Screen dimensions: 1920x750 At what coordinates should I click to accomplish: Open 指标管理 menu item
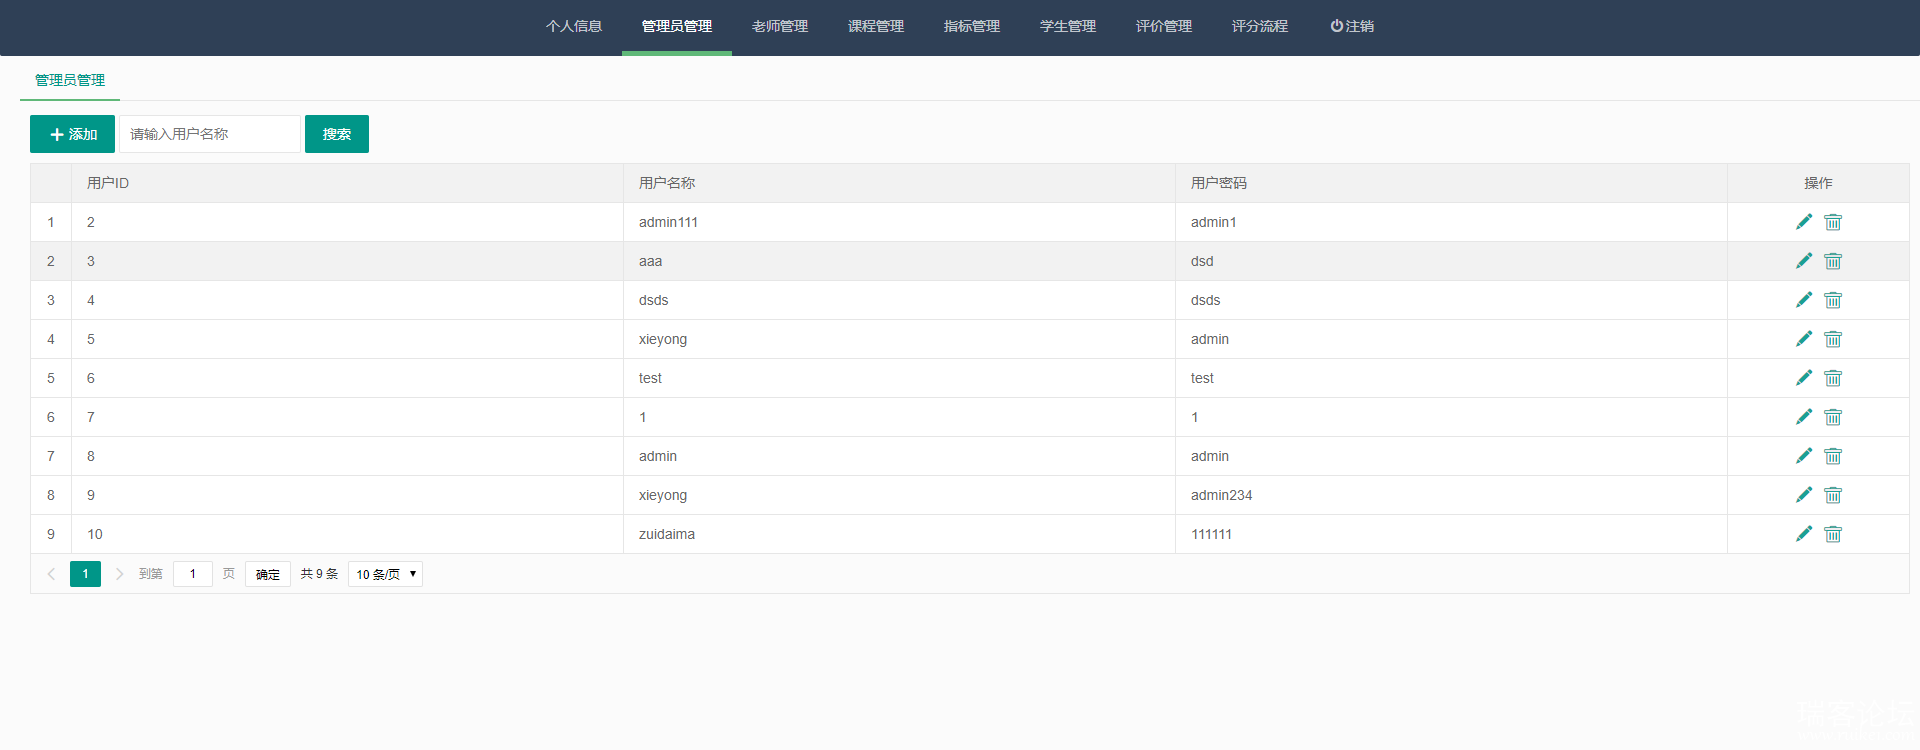tap(972, 26)
